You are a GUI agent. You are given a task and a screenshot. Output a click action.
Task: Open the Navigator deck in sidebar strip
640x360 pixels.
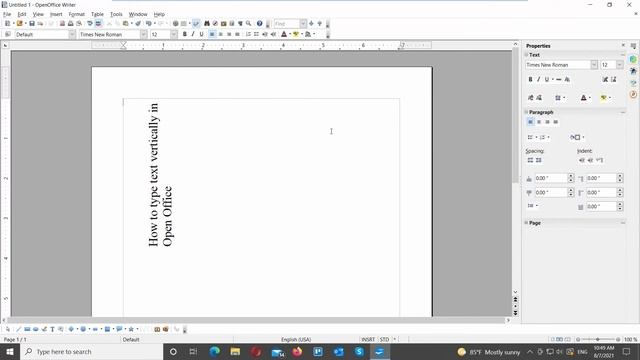click(633, 95)
